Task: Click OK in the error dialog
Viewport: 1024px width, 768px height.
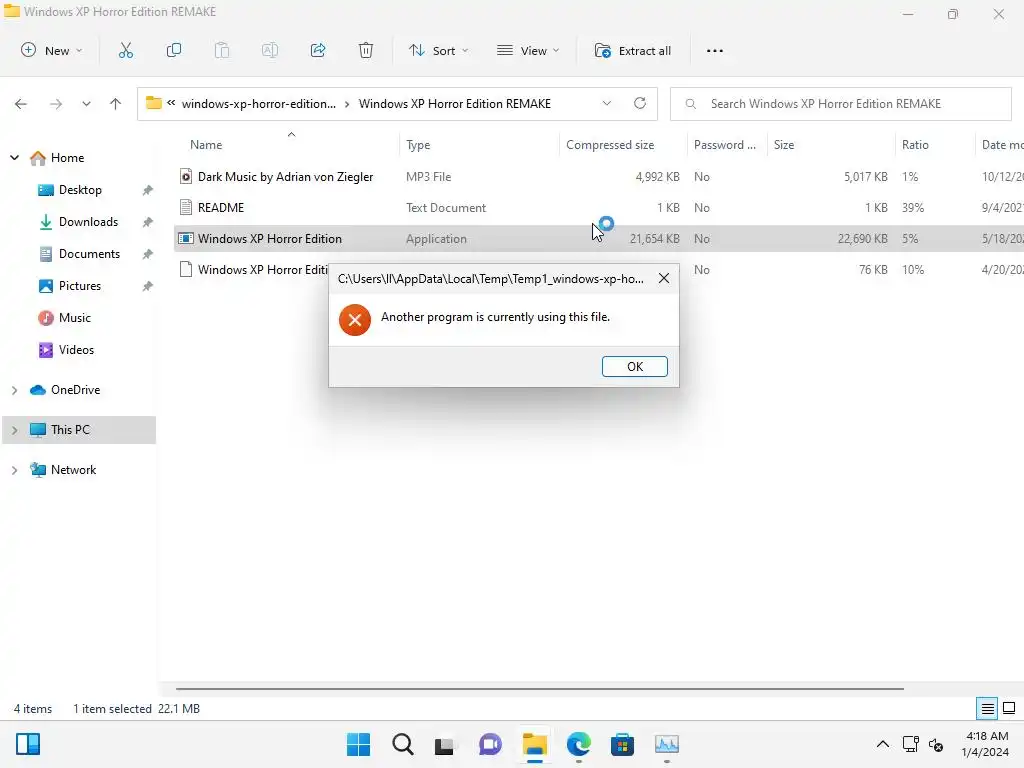Action: pos(635,366)
